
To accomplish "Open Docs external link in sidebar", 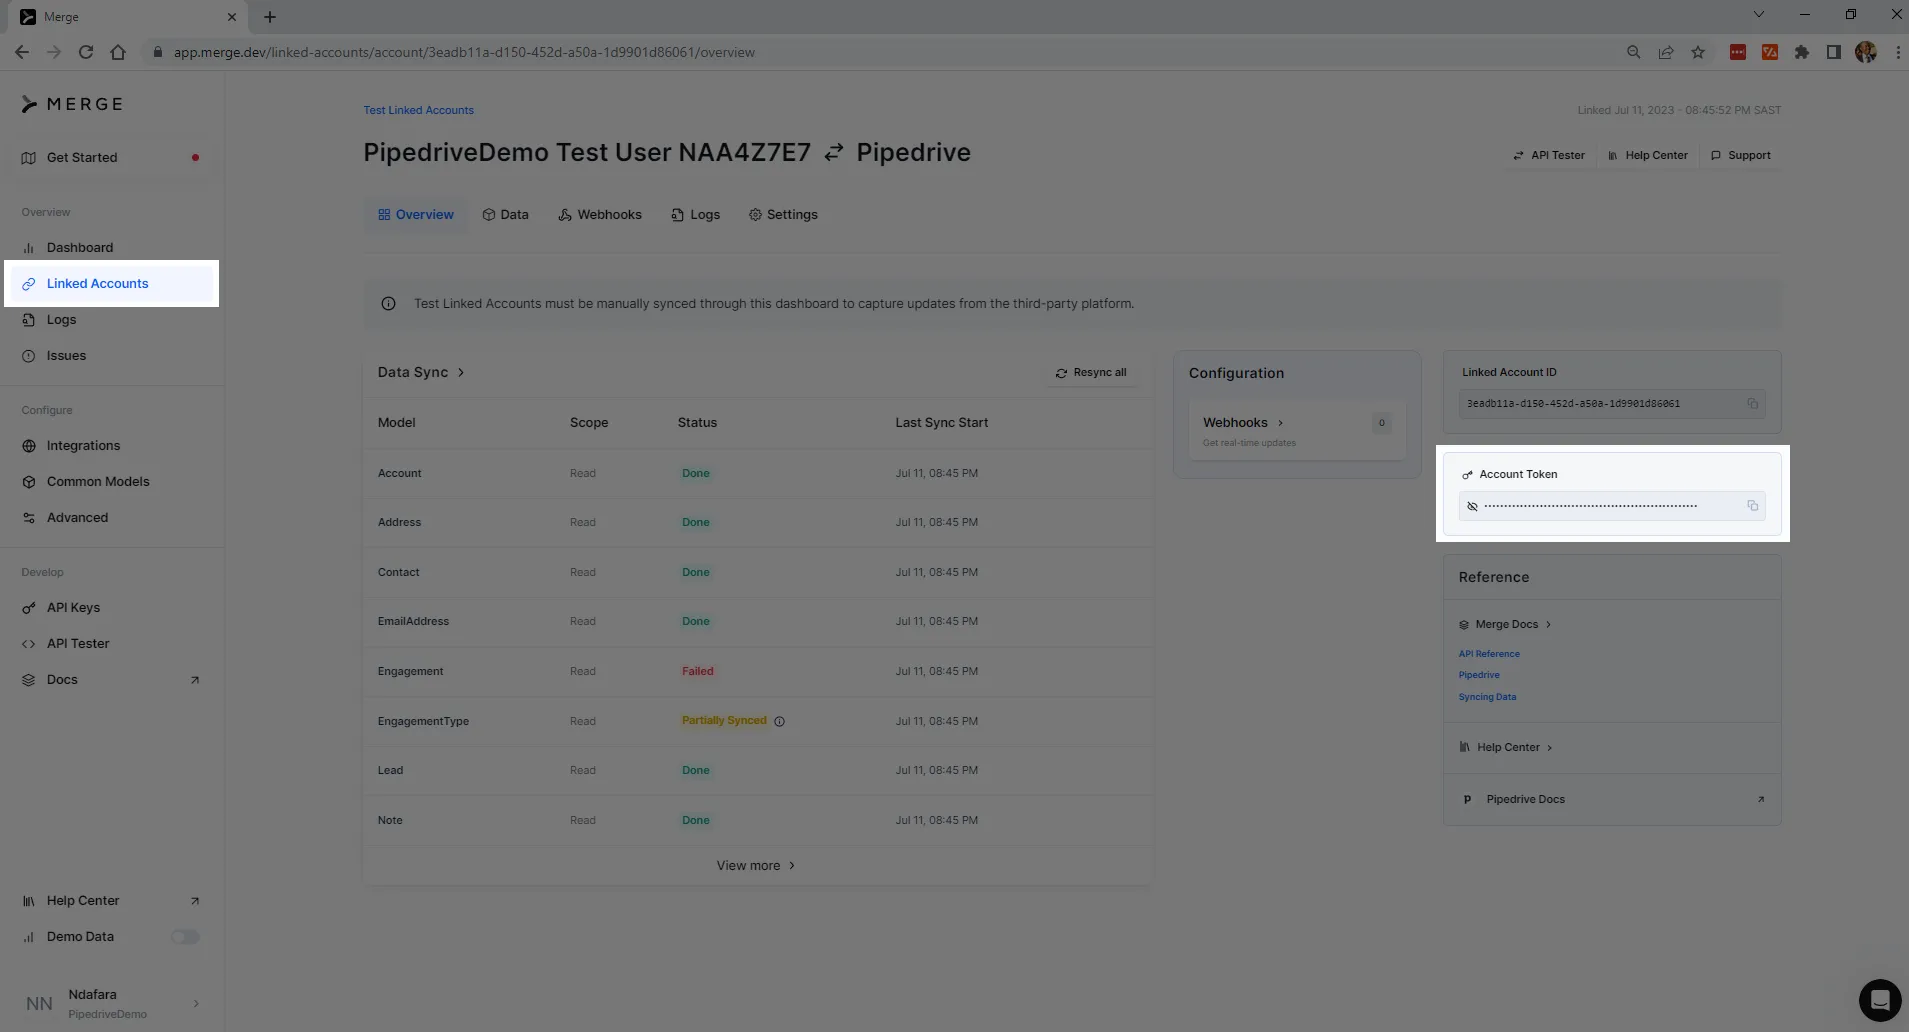I will tap(111, 679).
